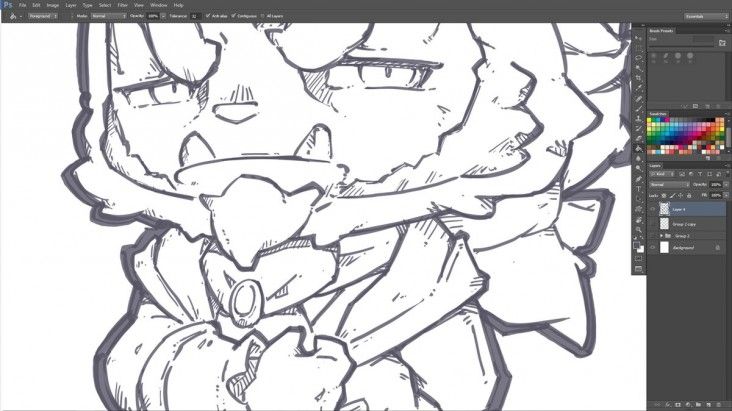Click the Photoshop Ps logo
732x411 pixels.
(x=7, y=5)
